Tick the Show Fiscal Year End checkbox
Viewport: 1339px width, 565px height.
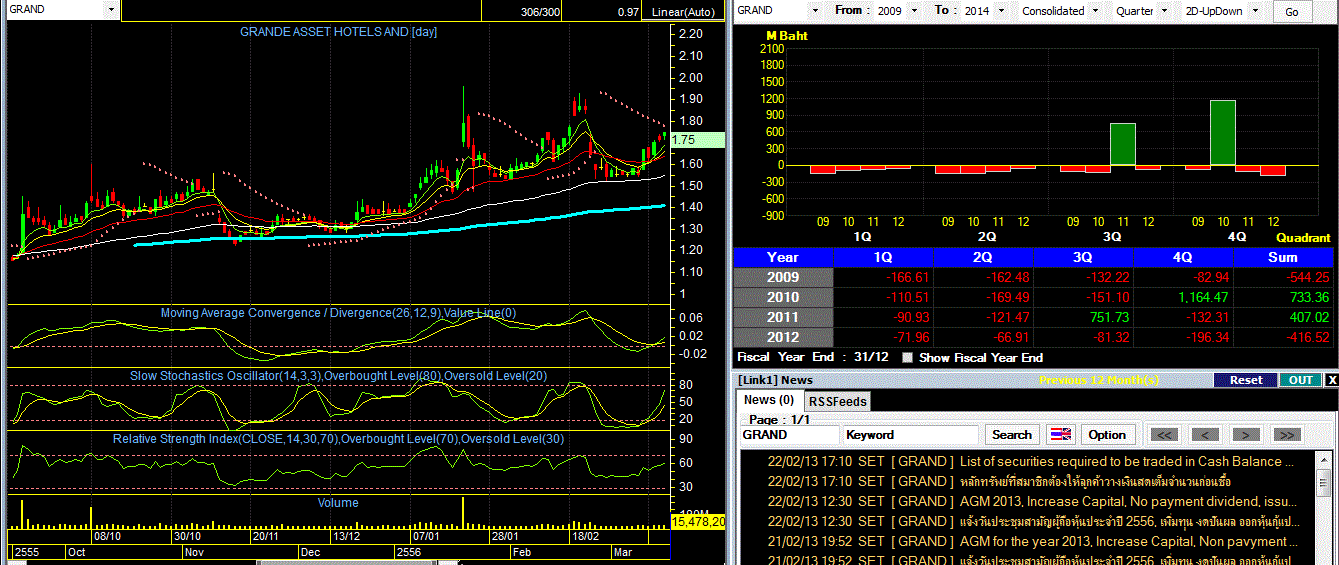click(908, 357)
